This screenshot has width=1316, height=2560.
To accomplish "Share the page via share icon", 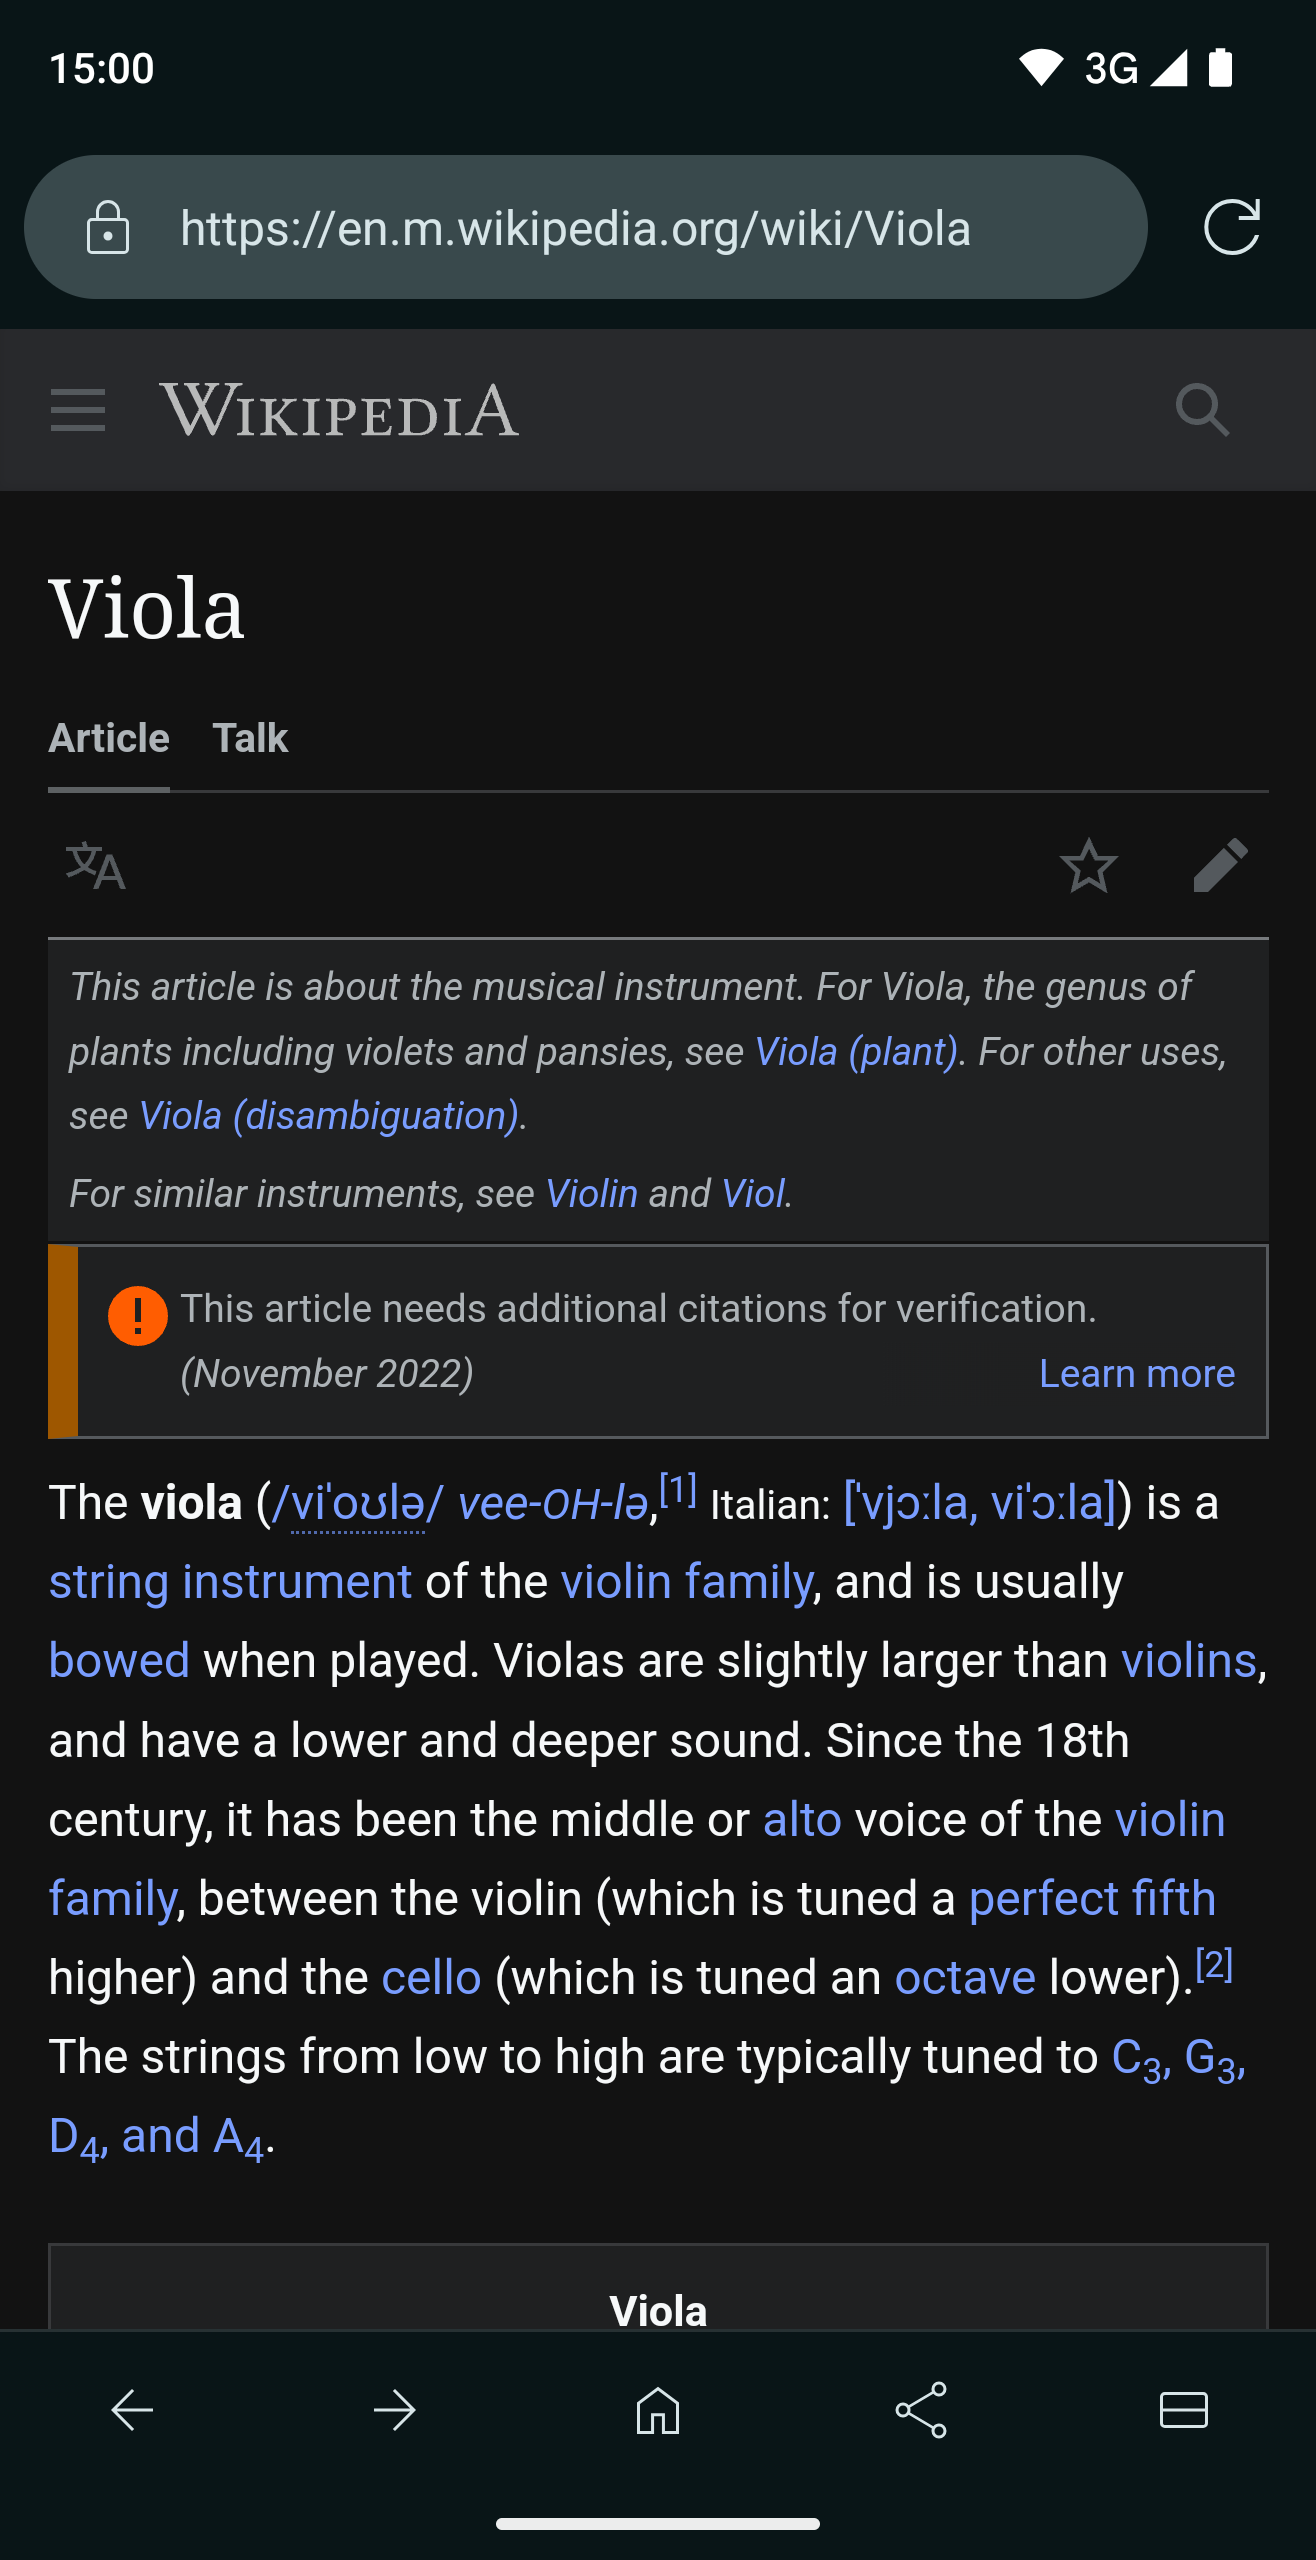I will point(921,2410).
